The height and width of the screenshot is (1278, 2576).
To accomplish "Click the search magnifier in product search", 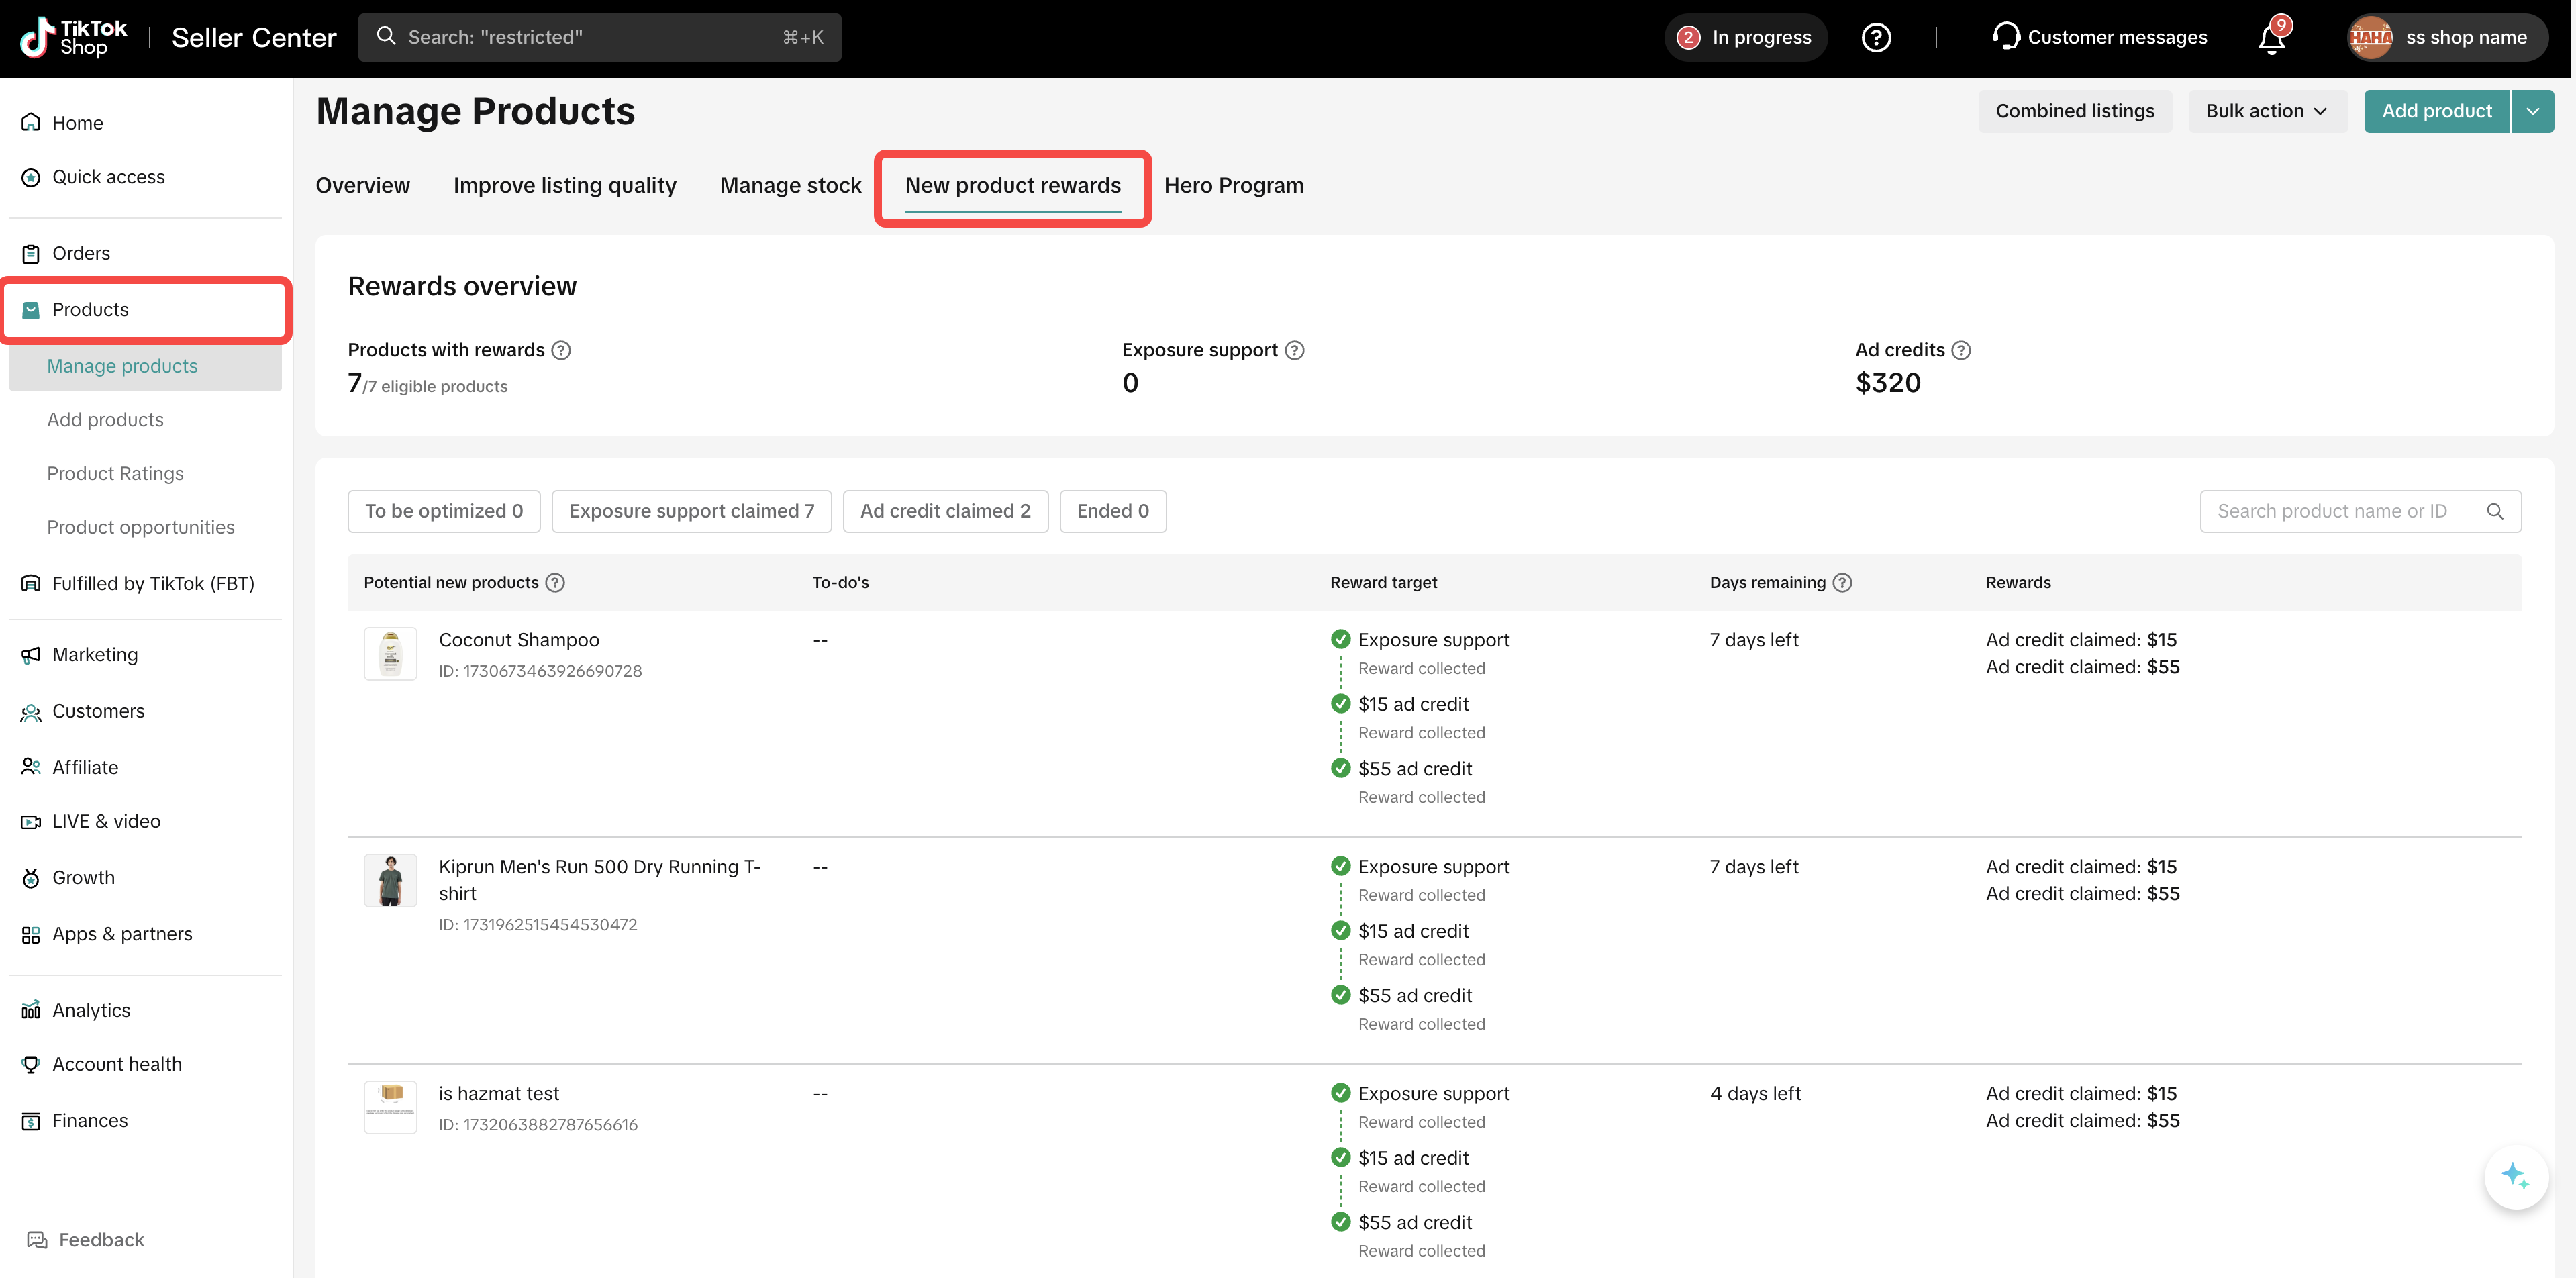I will 2494,511.
